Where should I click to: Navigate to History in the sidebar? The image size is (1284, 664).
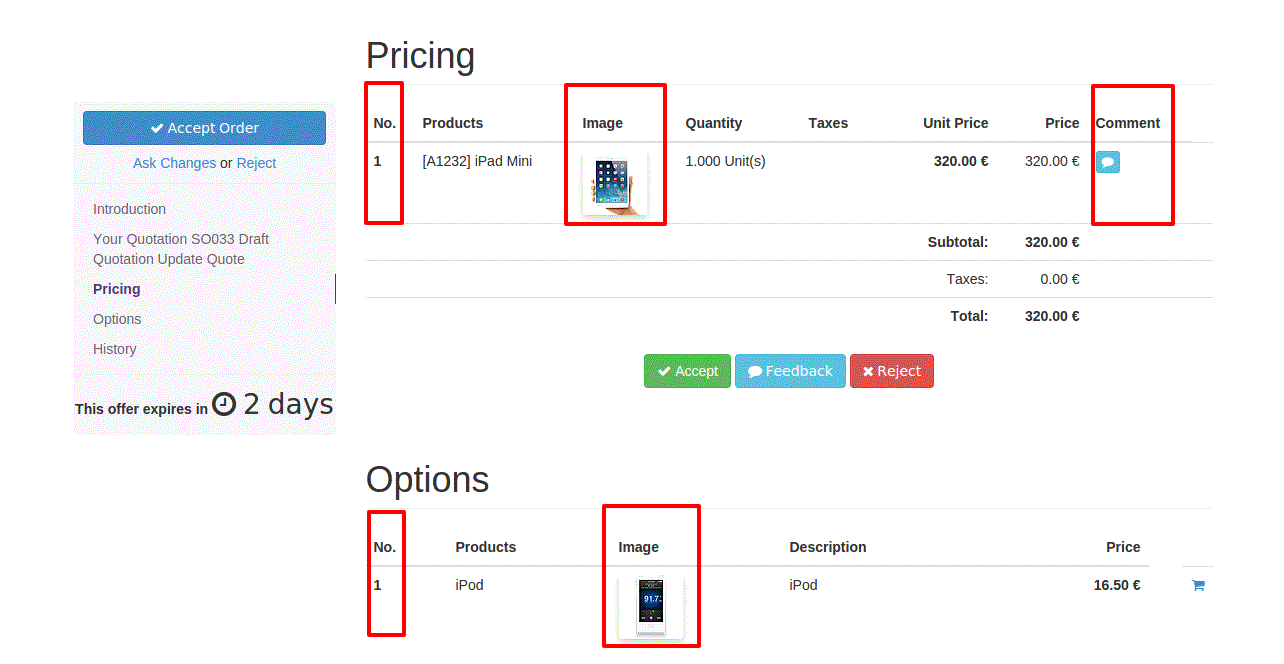tap(114, 349)
